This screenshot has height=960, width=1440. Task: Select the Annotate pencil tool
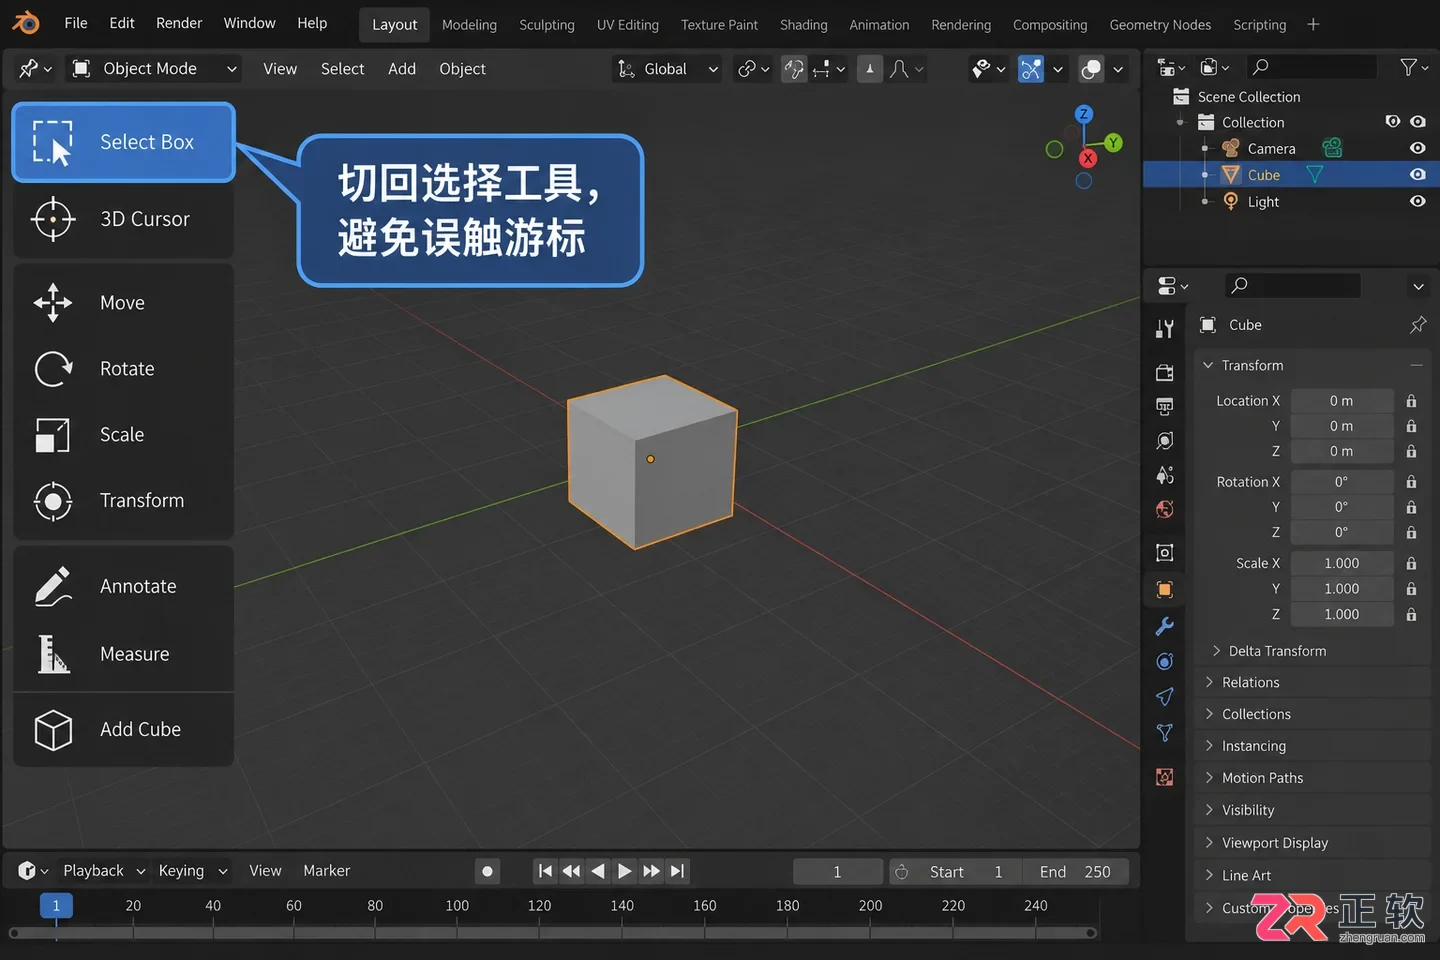[x=123, y=587]
